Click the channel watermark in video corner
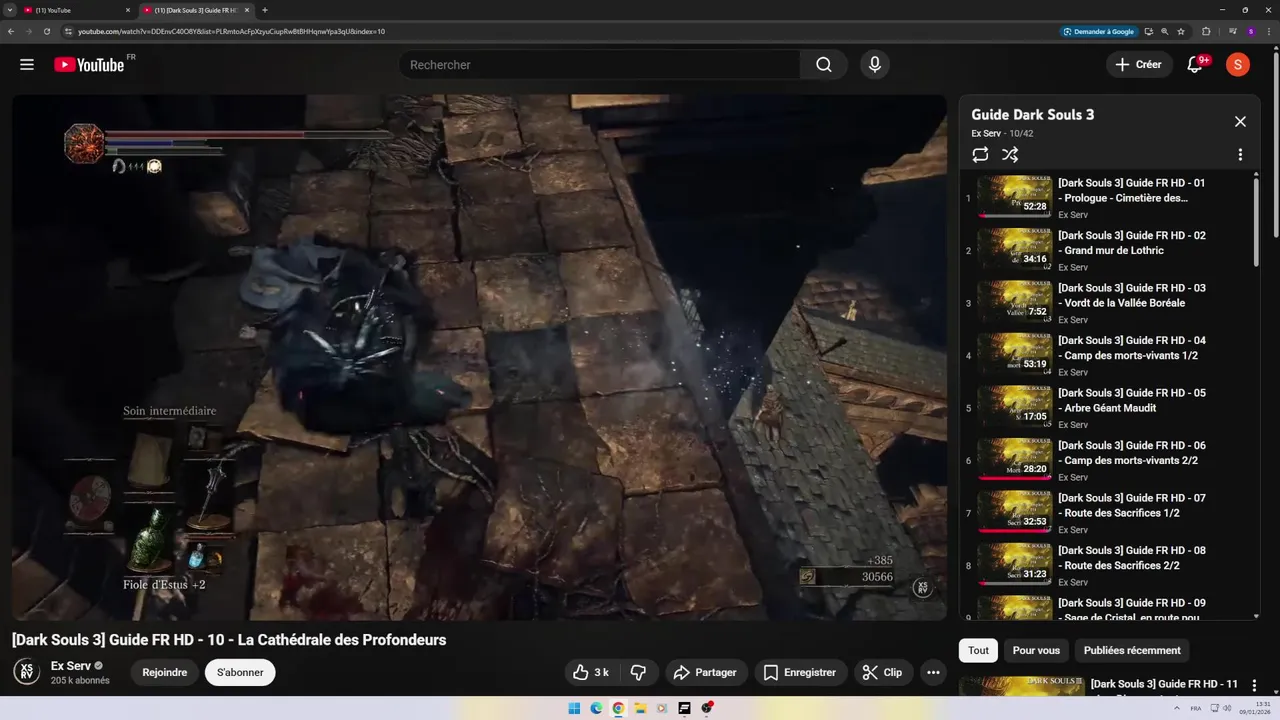Viewport: 1280px width, 720px height. [x=923, y=587]
